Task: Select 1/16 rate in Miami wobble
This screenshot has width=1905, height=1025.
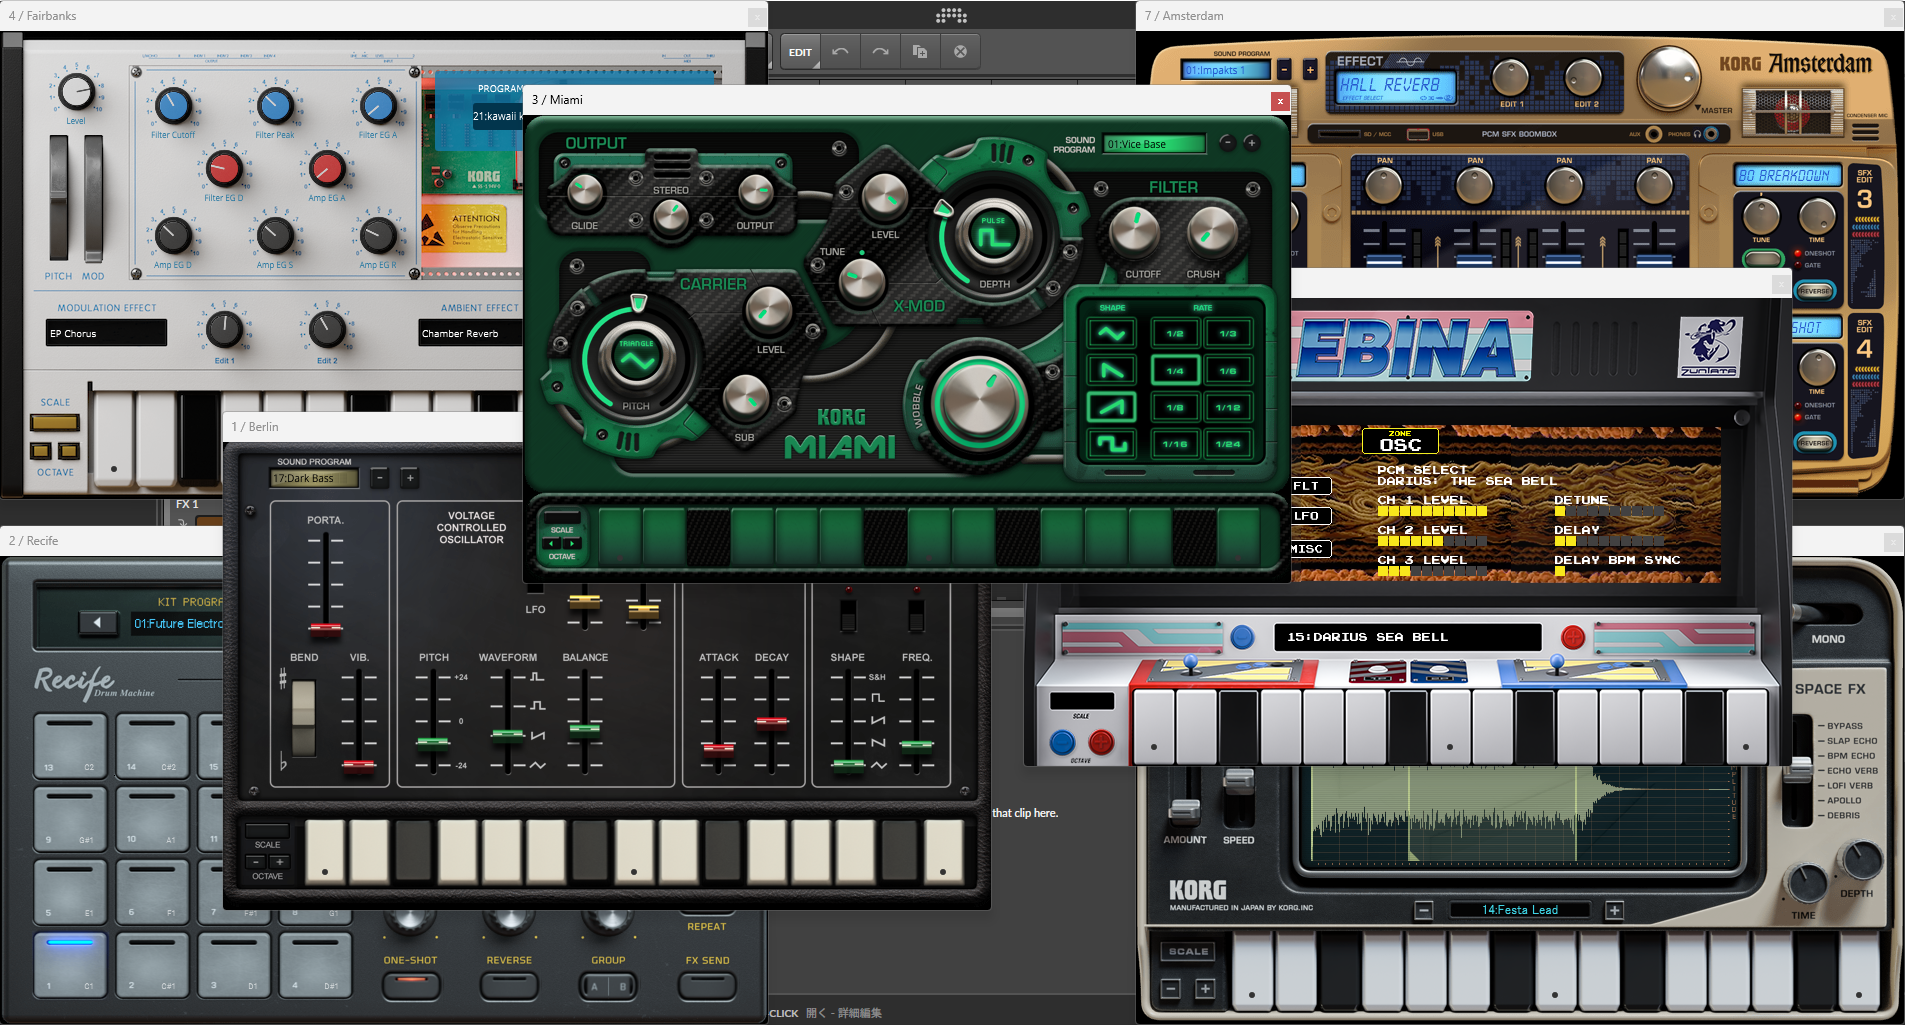Action: (x=1175, y=443)
